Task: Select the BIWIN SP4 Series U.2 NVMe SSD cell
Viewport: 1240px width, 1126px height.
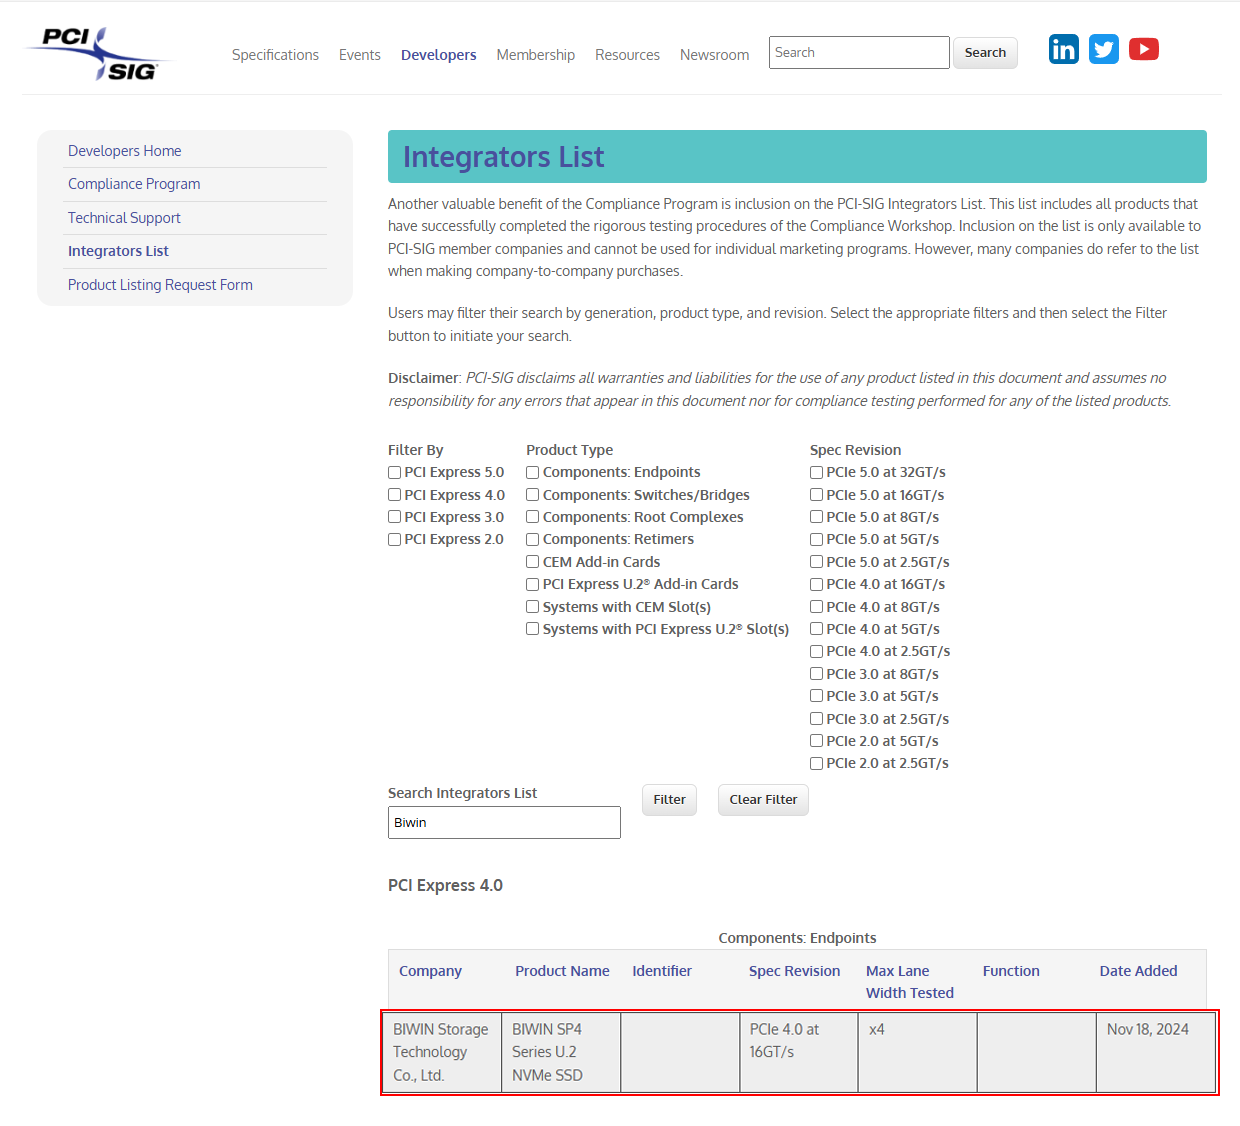Action: click(561, 1052)
